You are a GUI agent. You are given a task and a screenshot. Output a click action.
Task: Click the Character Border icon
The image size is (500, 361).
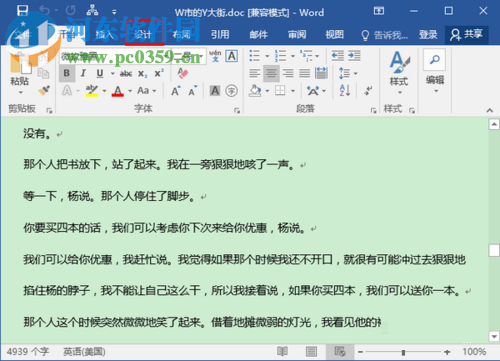click(232, 56)
